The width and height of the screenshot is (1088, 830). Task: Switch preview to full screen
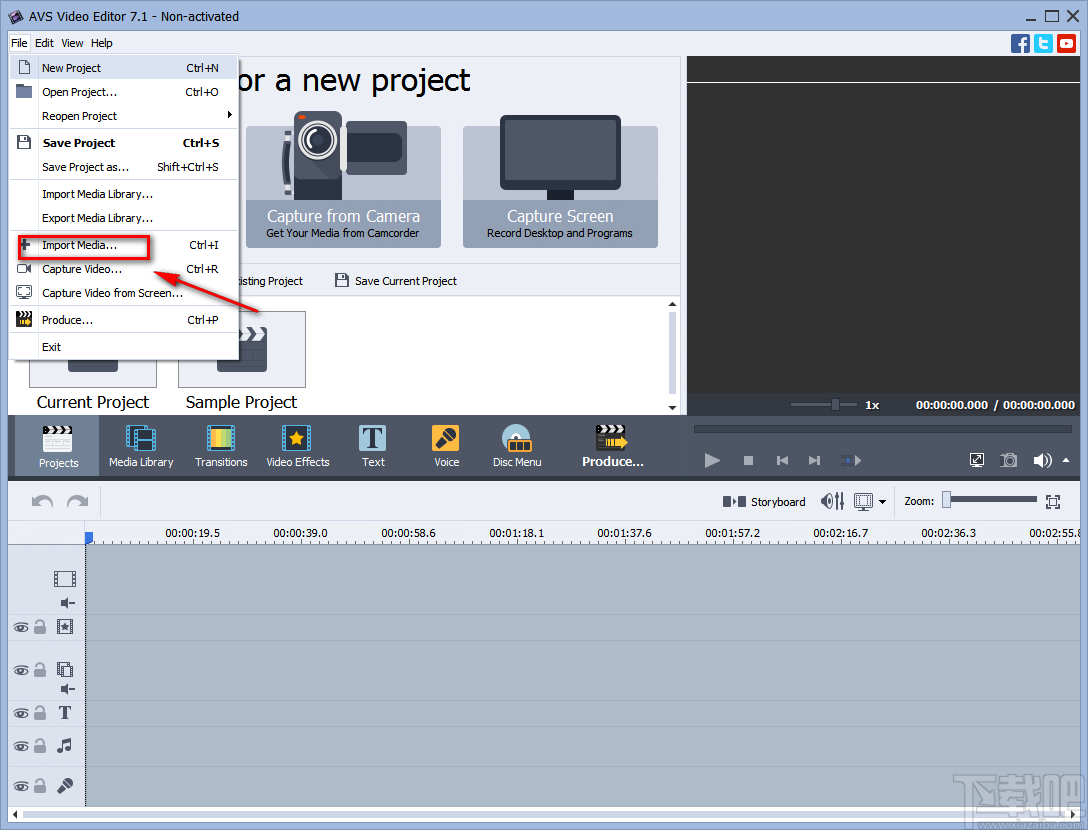coord(977,460)
